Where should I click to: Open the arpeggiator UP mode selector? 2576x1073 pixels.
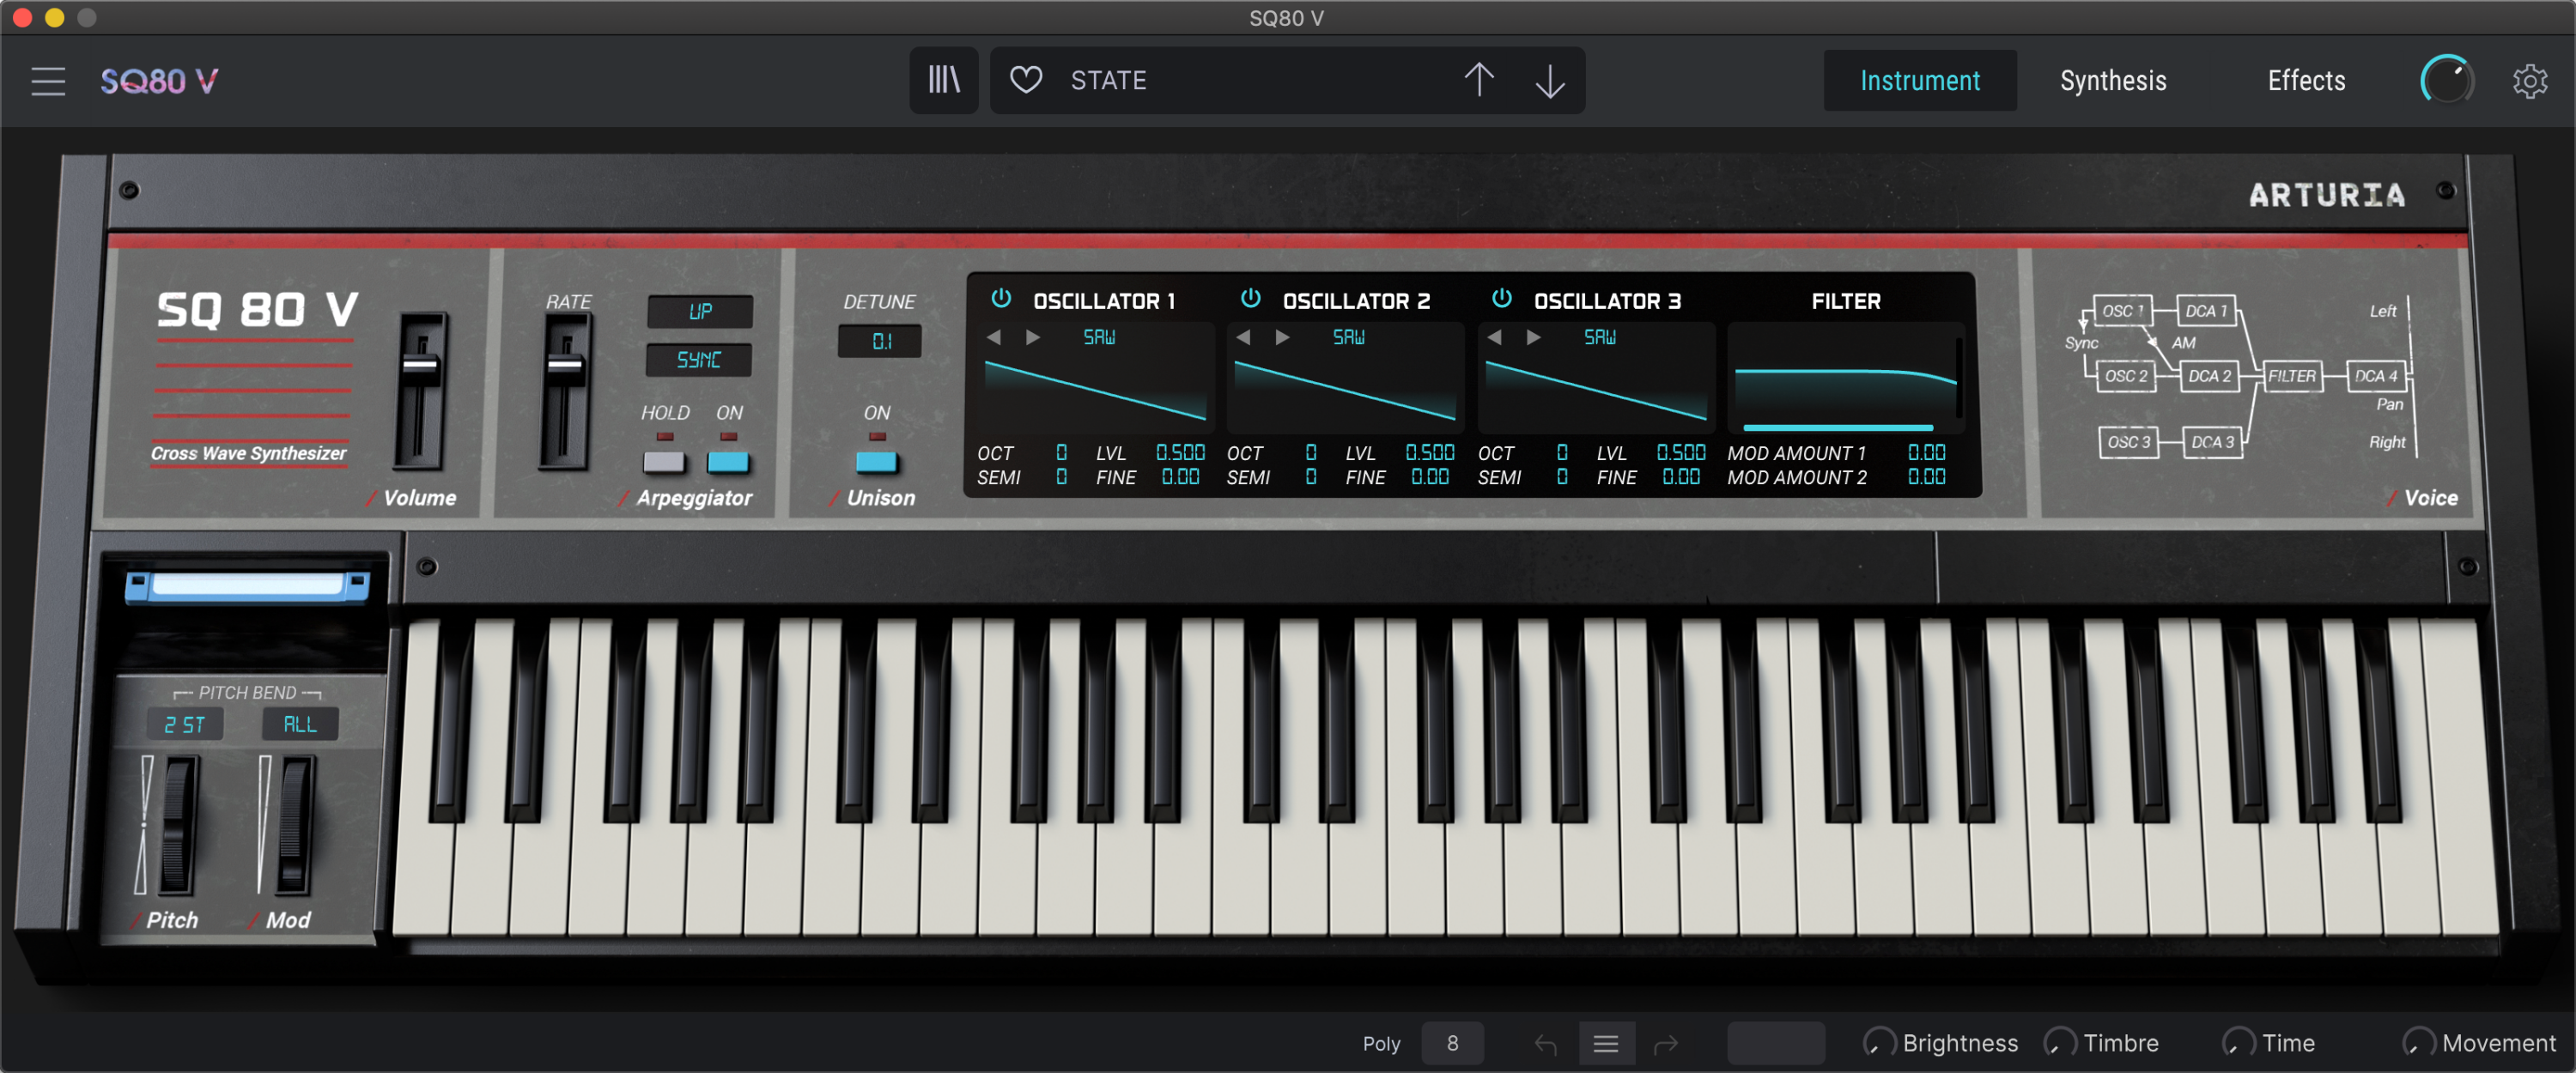click(700, 311)
